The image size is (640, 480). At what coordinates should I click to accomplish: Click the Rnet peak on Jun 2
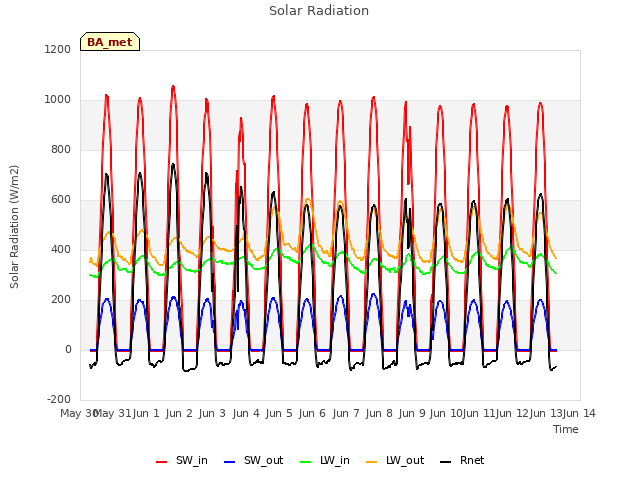pyautogui.click(x=173, y=164)
